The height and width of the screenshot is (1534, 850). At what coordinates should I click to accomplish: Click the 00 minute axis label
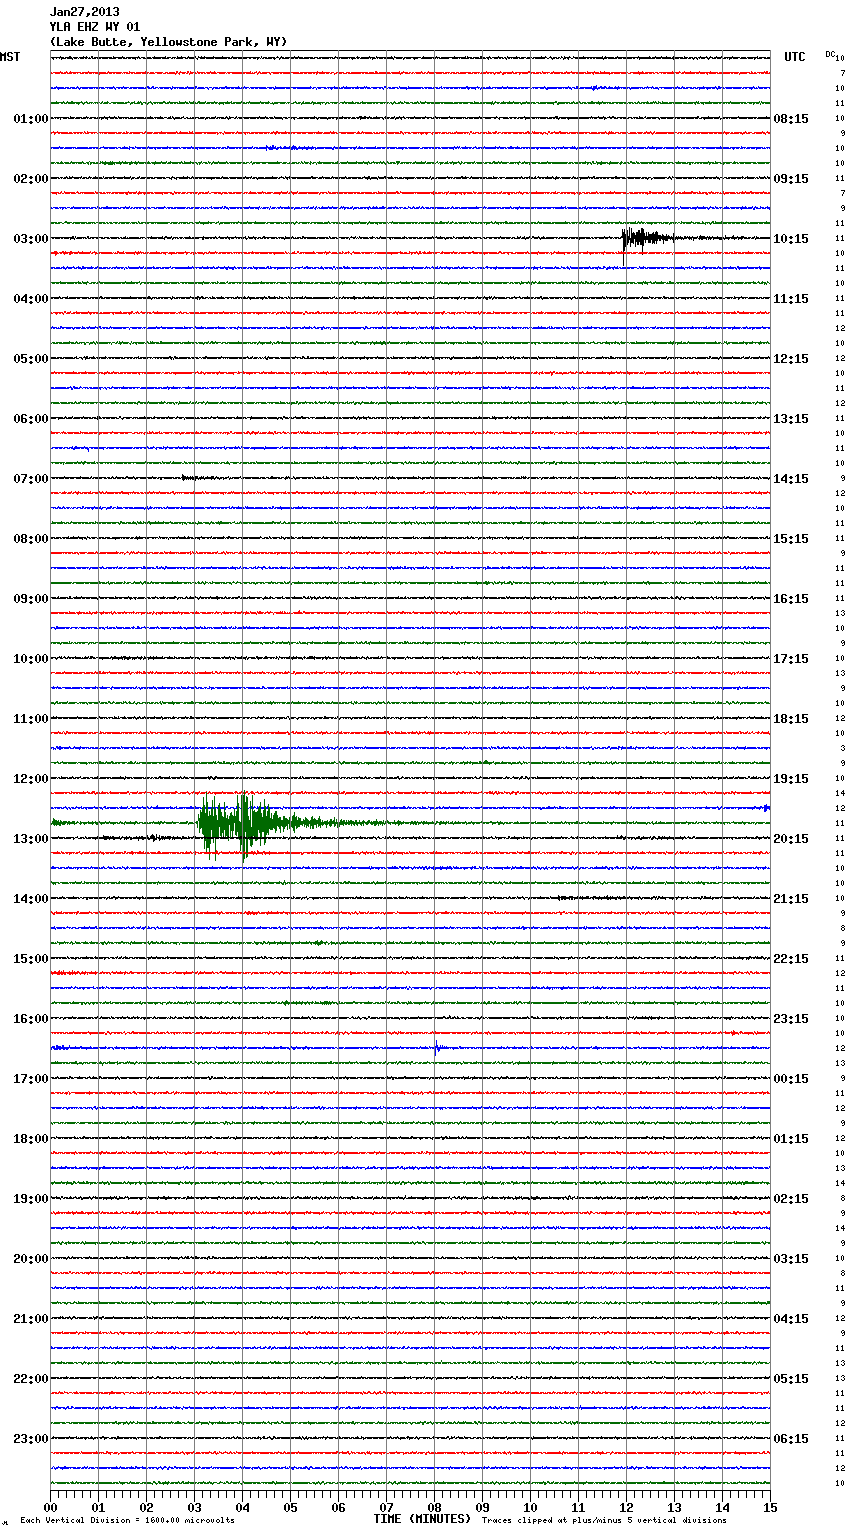[x=50, y=1508]
